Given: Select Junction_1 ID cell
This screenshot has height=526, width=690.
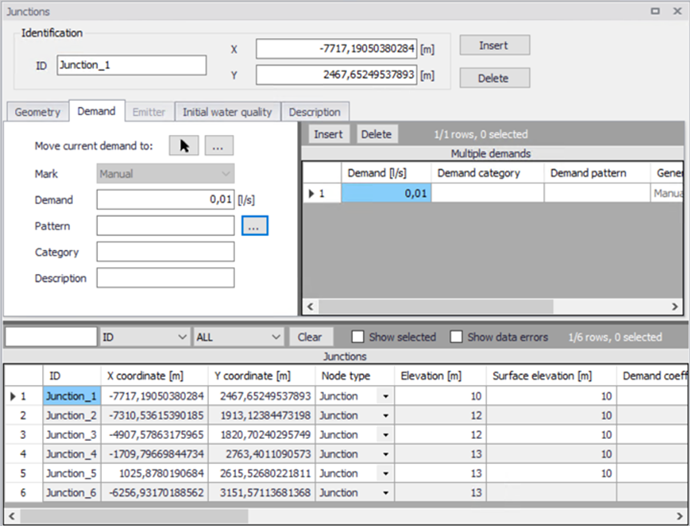Looking at the screenshot, I should coord(72,396).
